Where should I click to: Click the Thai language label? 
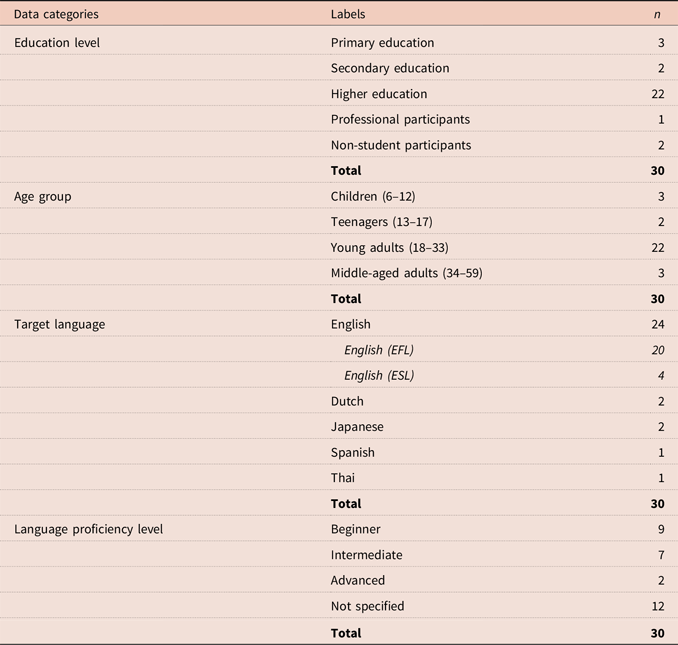pyautogui.click(x=343, y=478)
